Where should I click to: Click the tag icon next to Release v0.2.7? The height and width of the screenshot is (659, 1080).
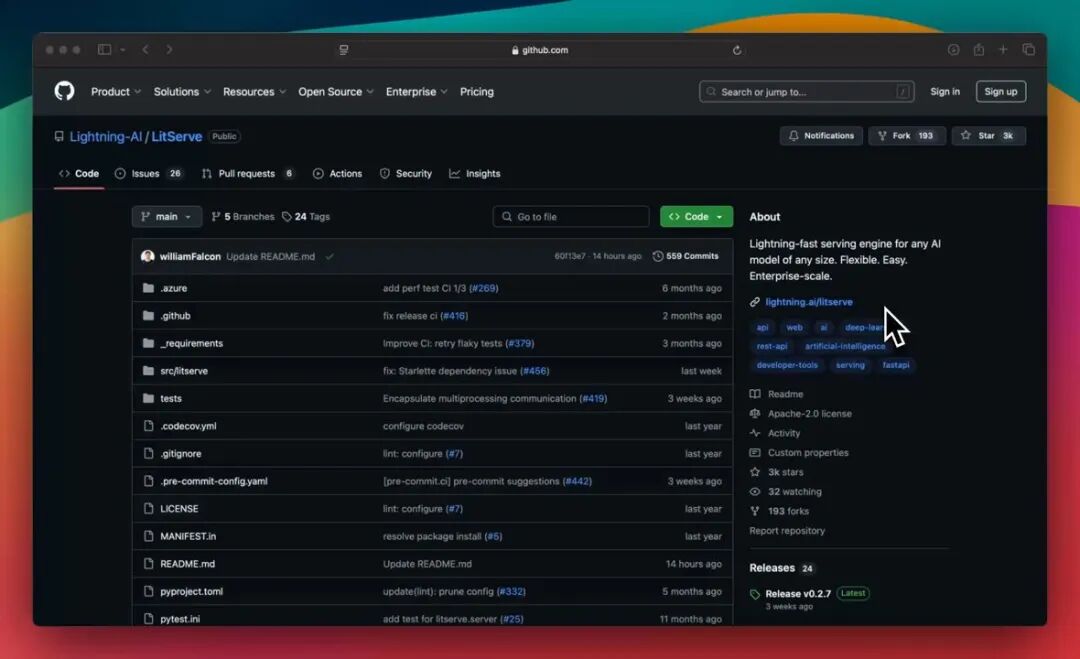pos(755,594)
